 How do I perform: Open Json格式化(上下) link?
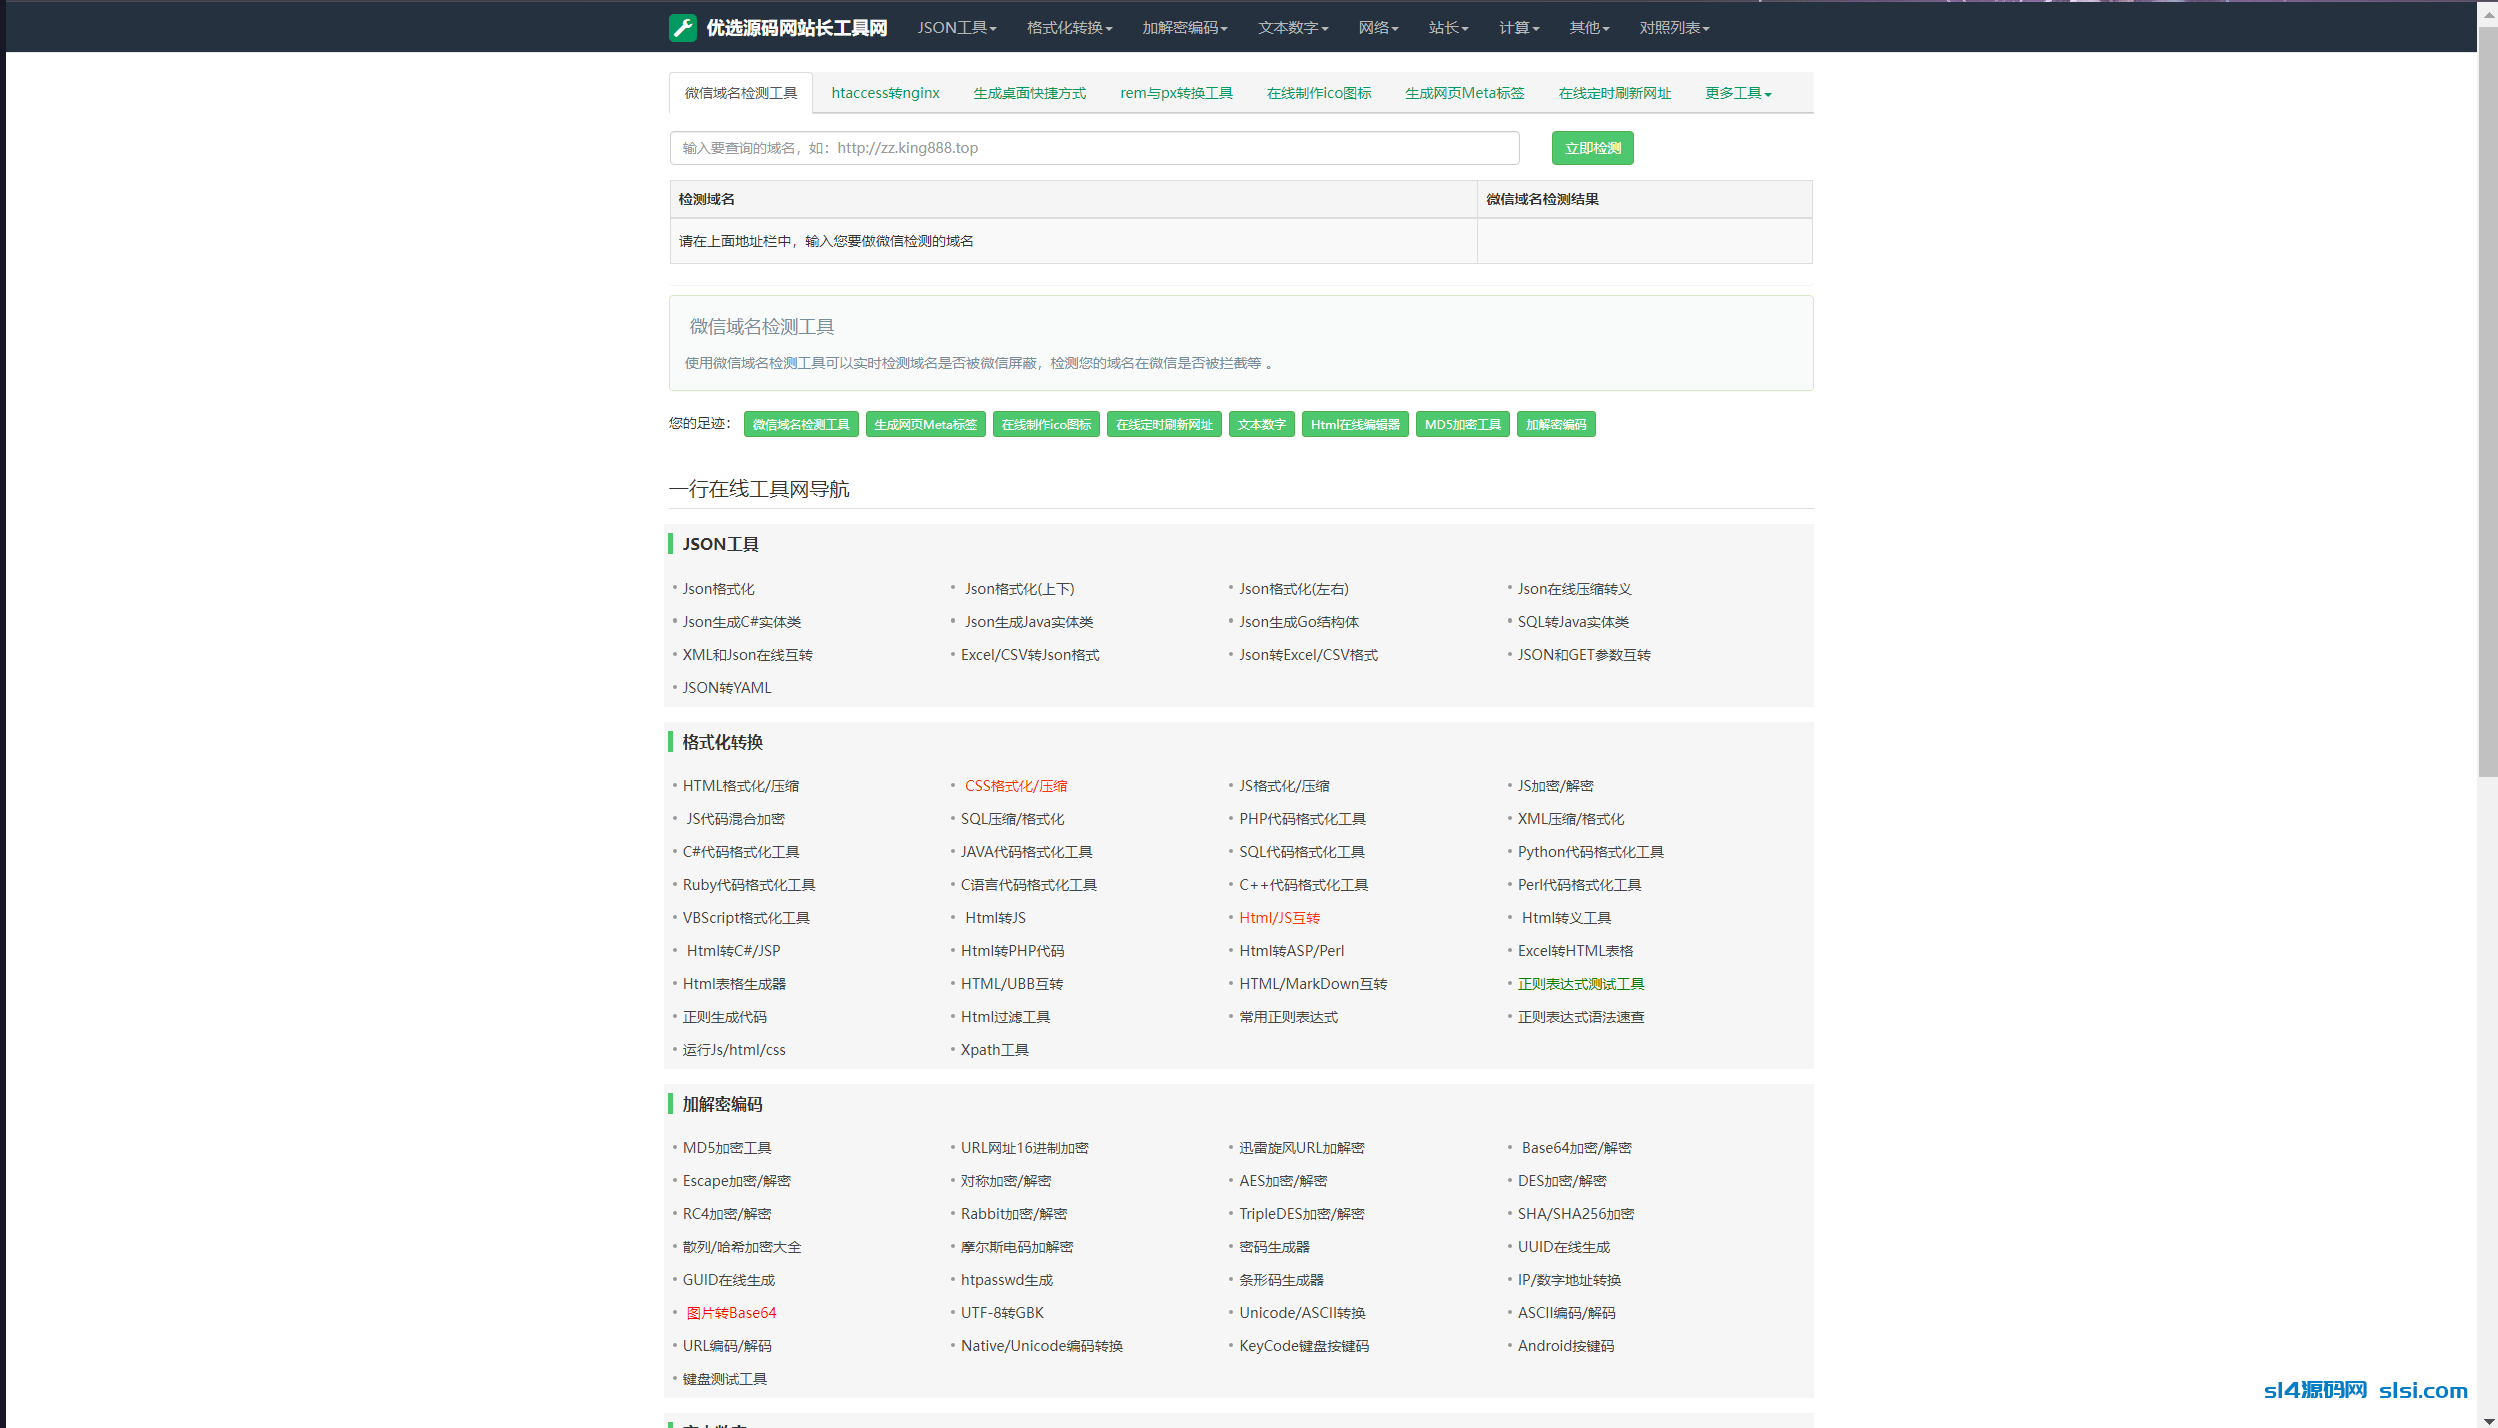click(x=1019, y=589)
